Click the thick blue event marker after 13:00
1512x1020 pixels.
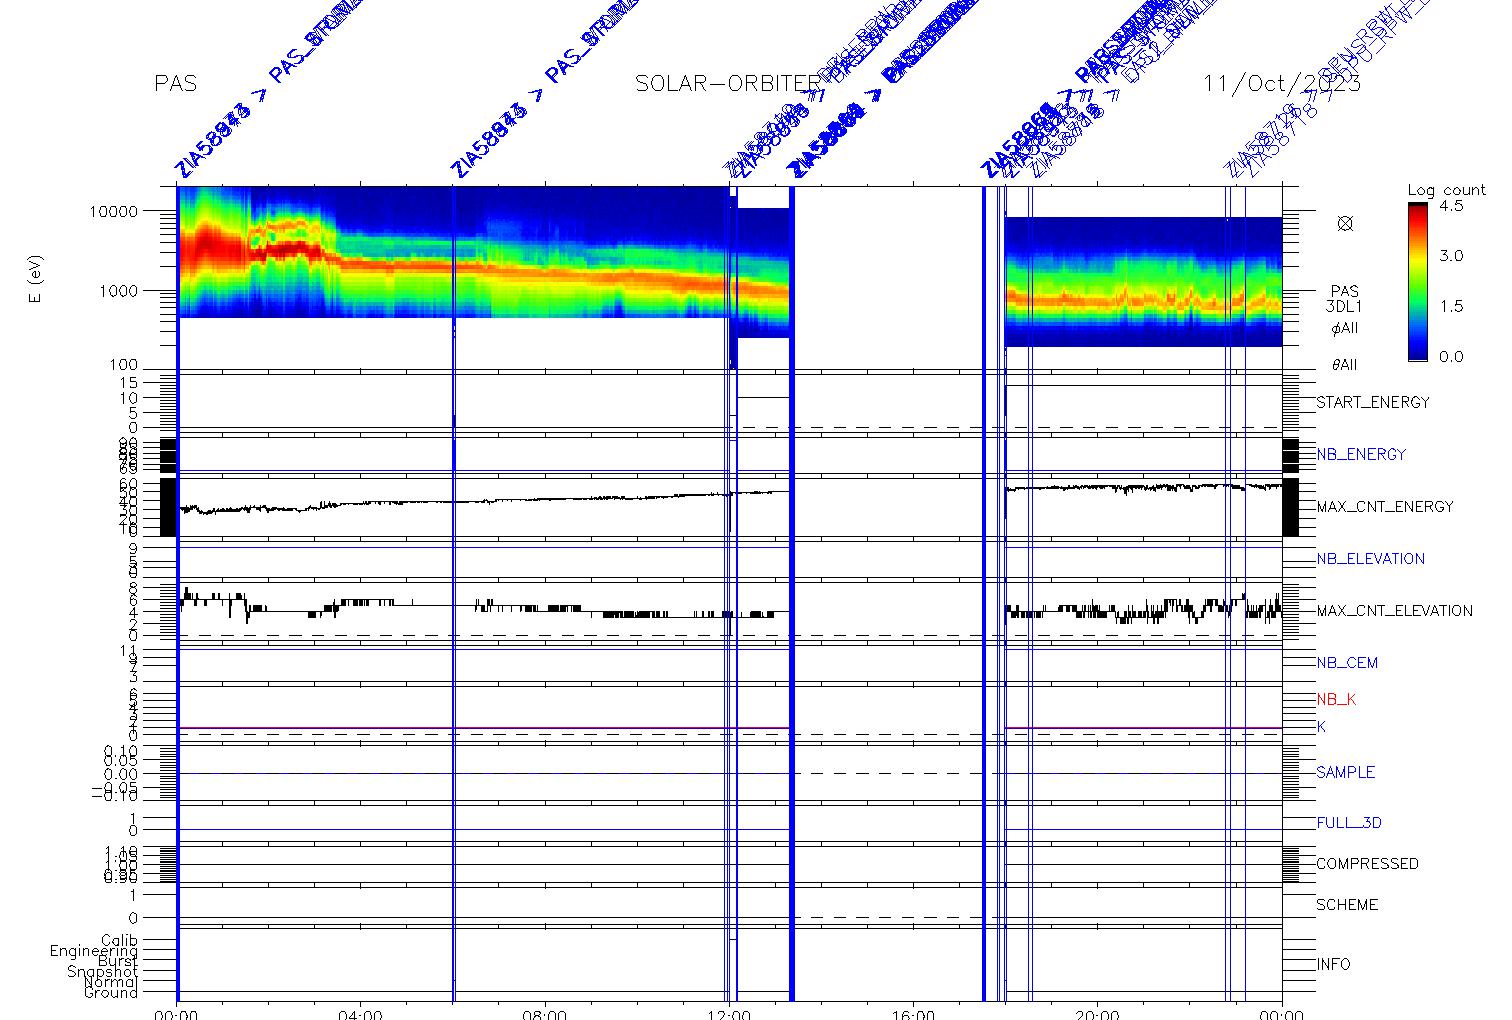(x=792, y=593)
